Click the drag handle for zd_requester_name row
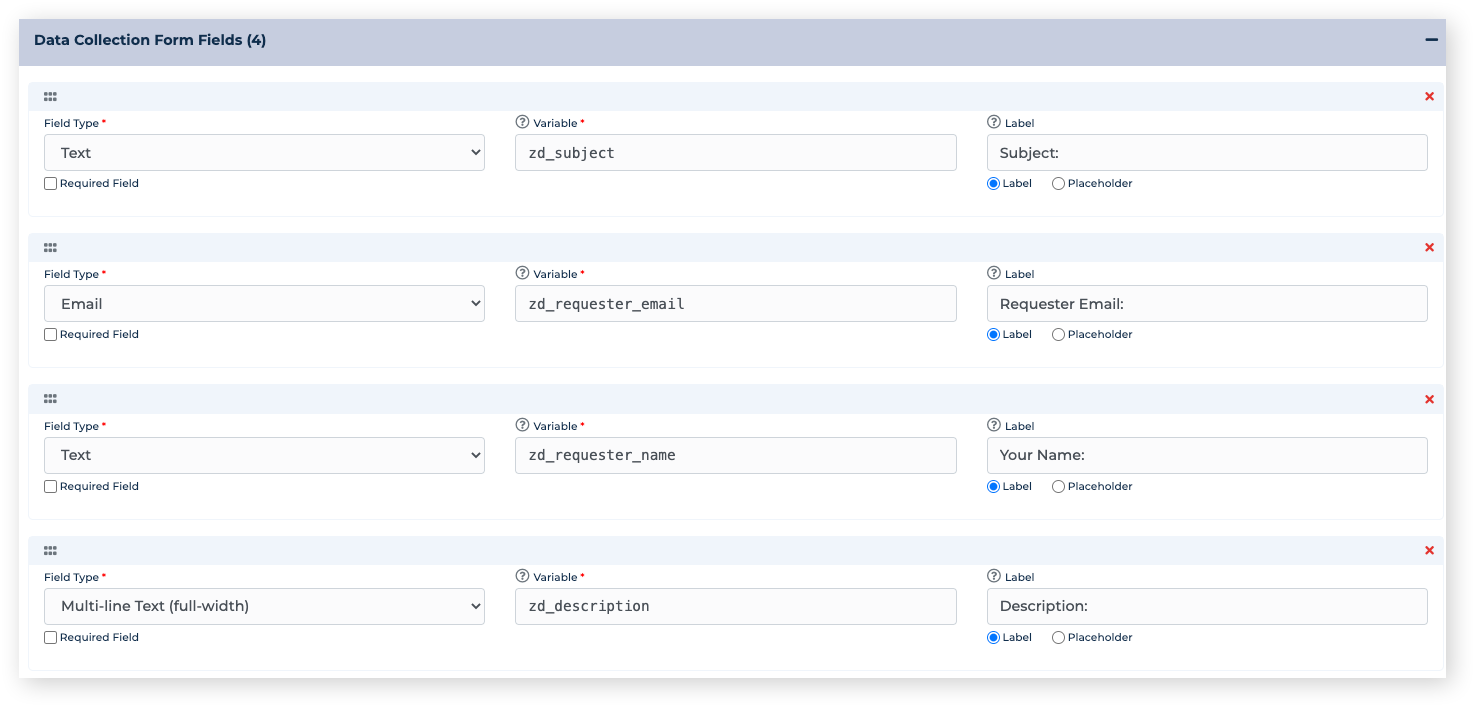The image size is (1475, 707). (50, 399)
